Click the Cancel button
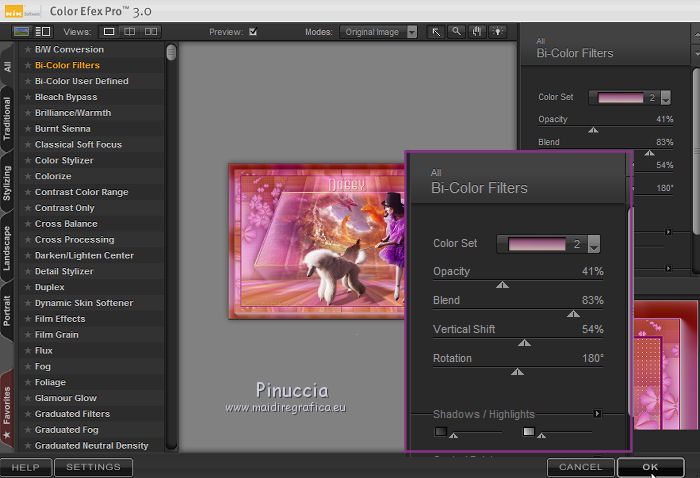This screenshot has height=478, width=700. tap(580, 467)
